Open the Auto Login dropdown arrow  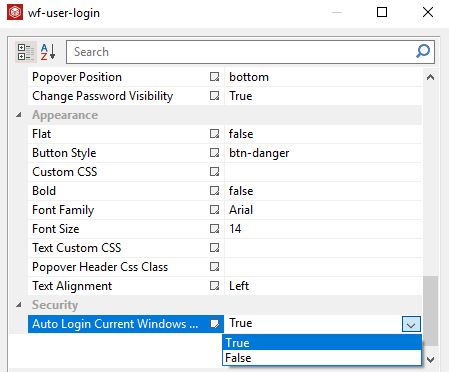pyautogui.click(x=411, y=324)
